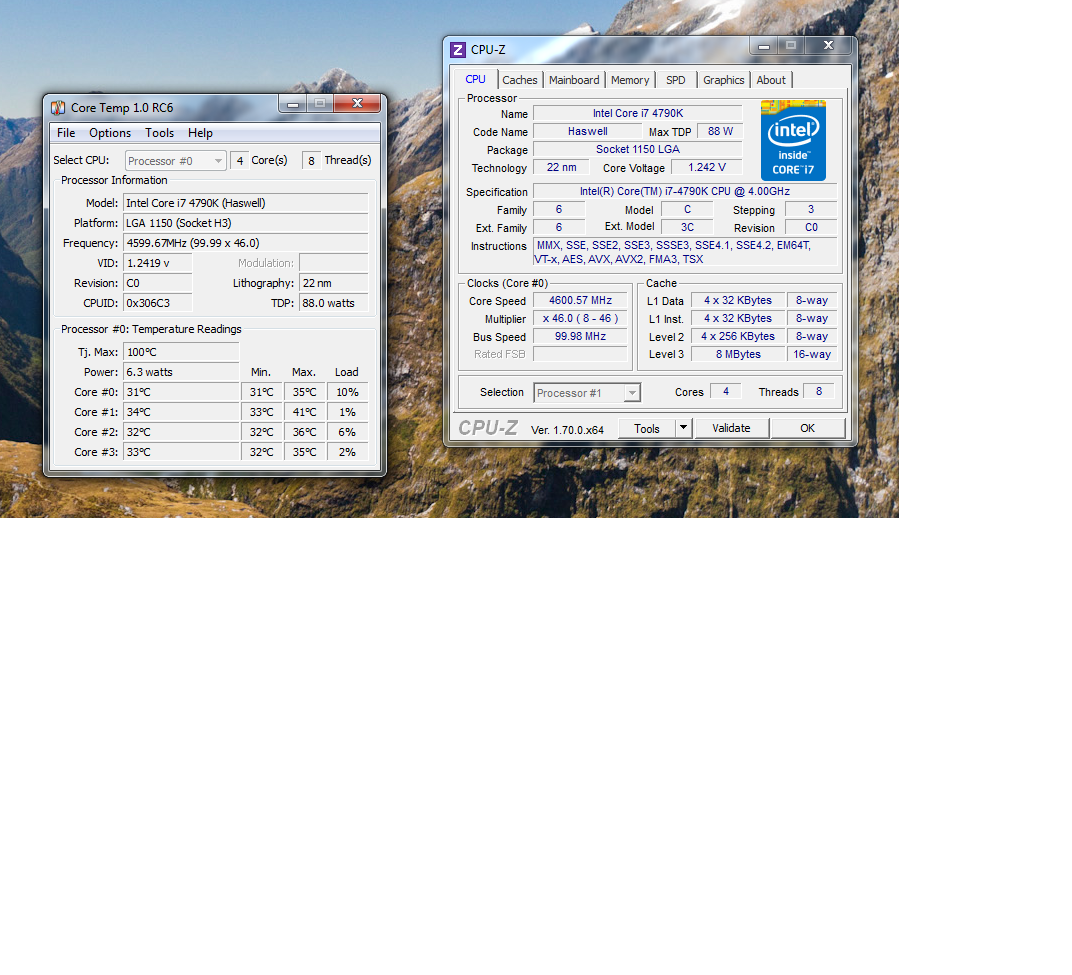The width and height of the screenshot is (1072, 975).
Task: Open the Tools dropdown arrow in CPU-Z
Action: point(683,428)
